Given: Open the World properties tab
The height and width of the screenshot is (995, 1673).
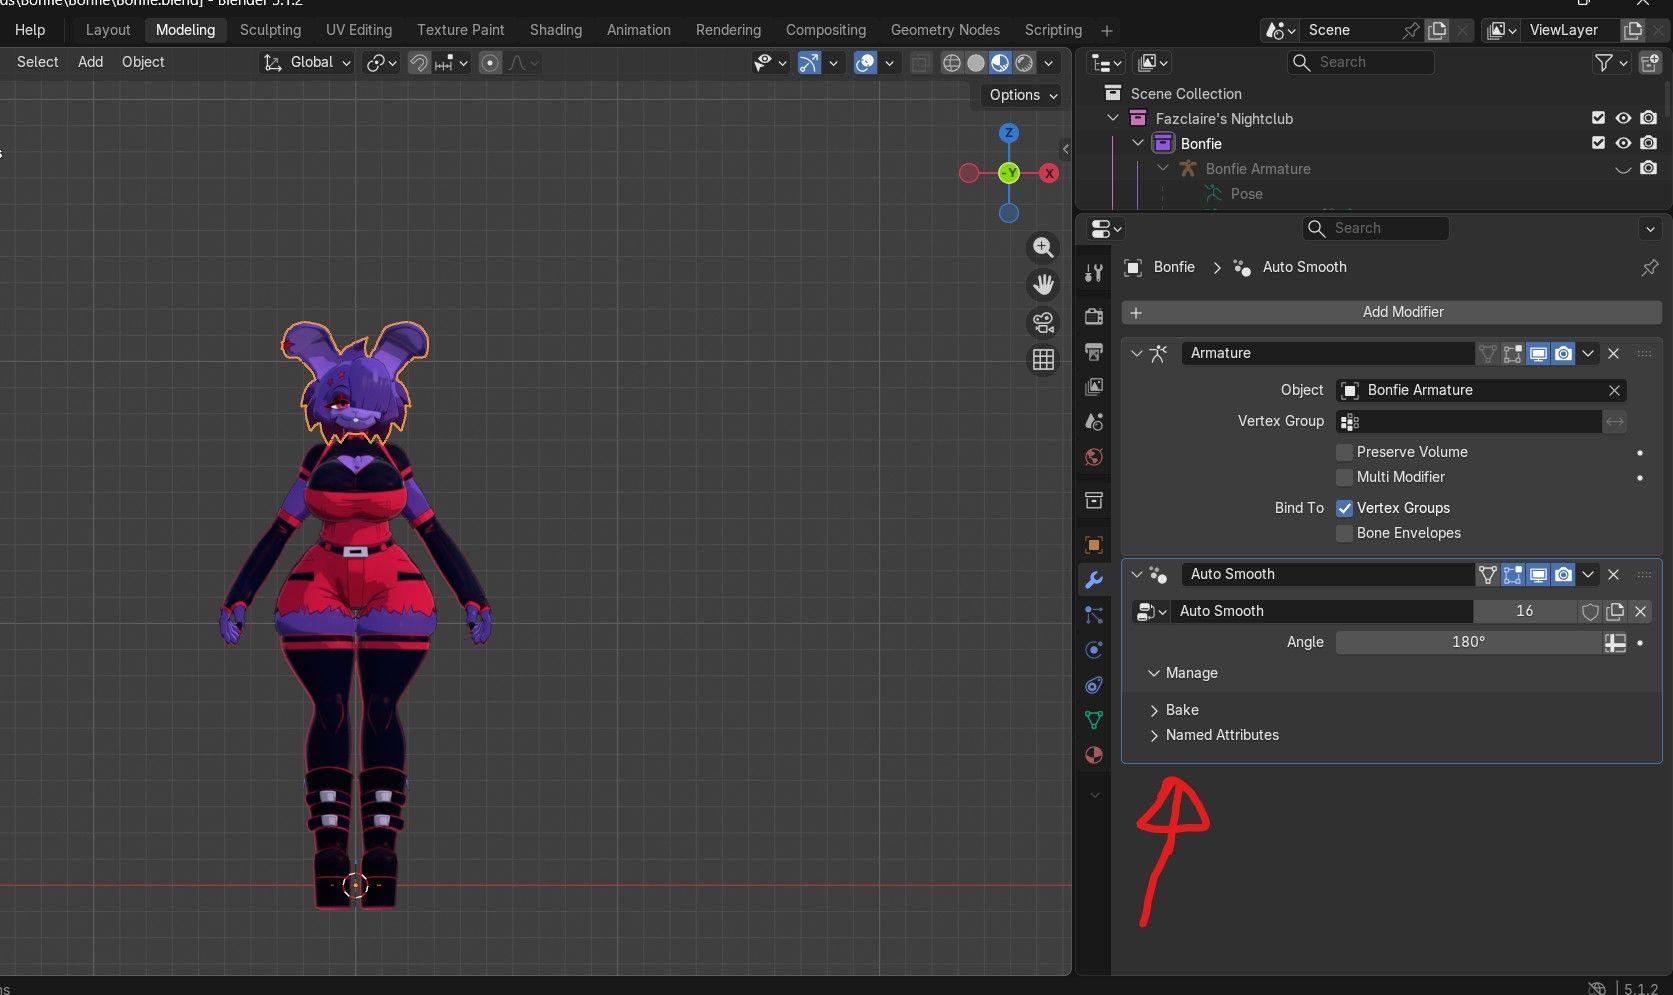Looking at the screenshot, I should point(1094,457).
